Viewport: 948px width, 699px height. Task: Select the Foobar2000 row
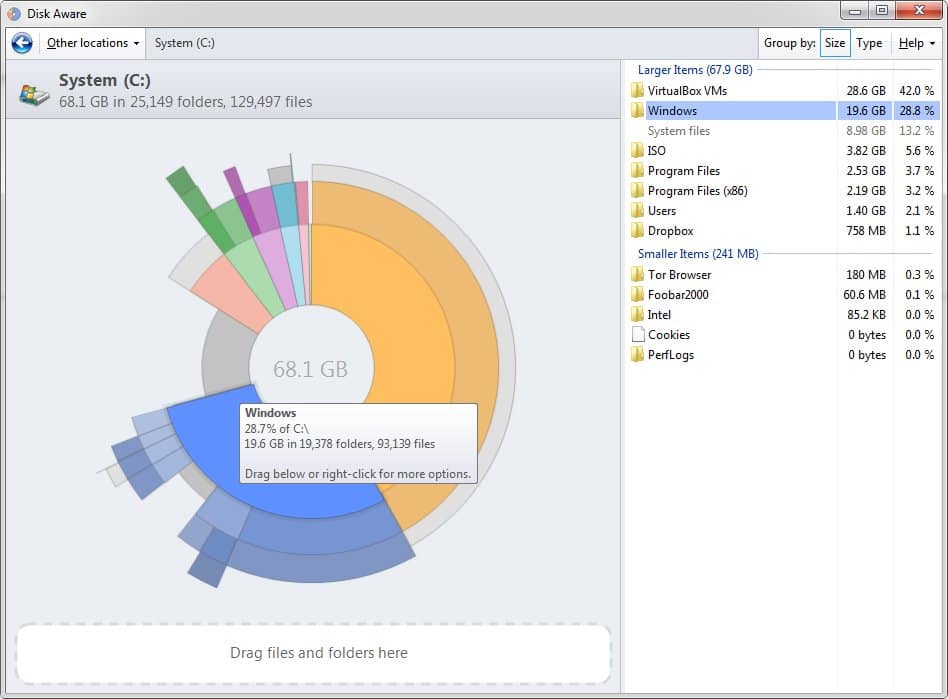(783, 294)
